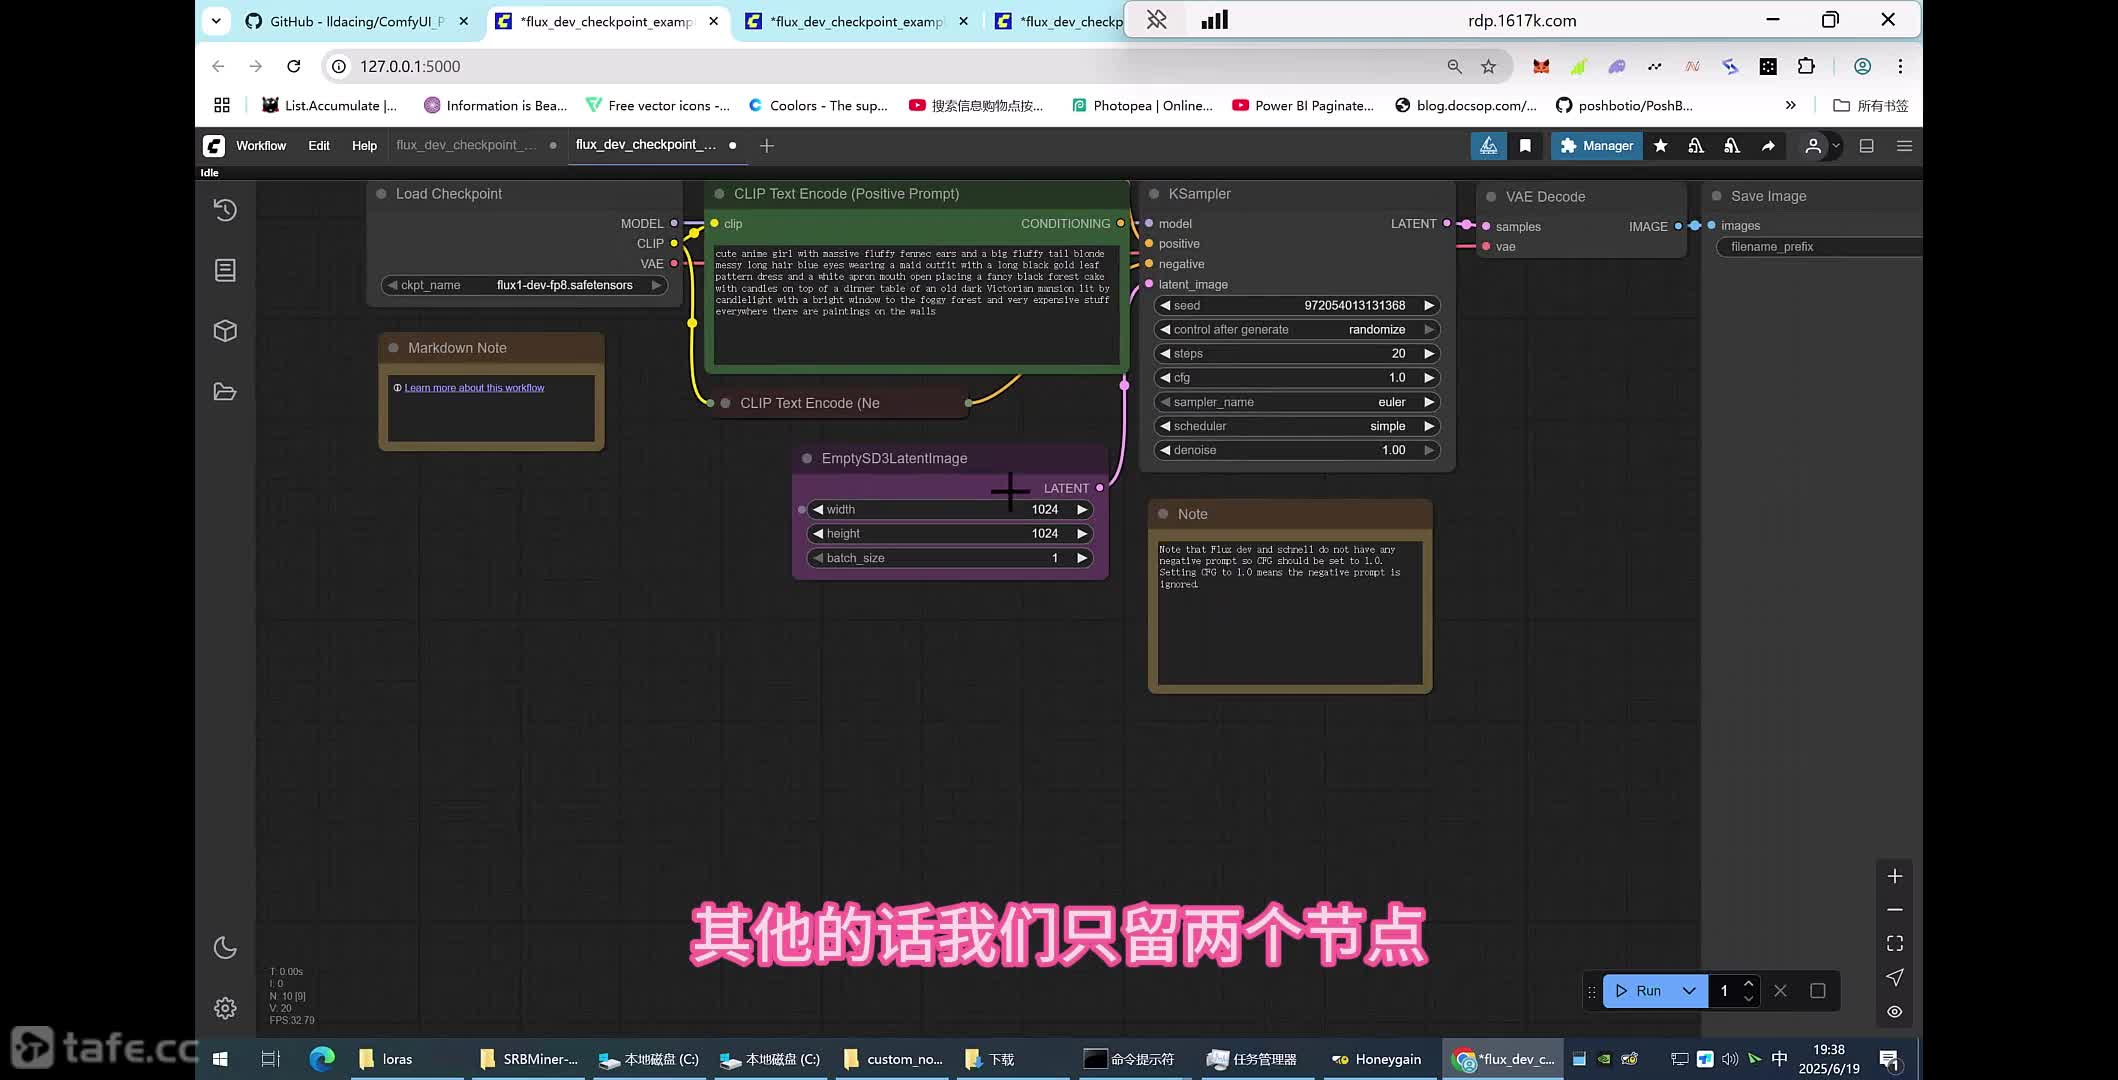Zoom in canvas with plus button
This screenshot has height=1080, width=2118.
click(1895, 876)
